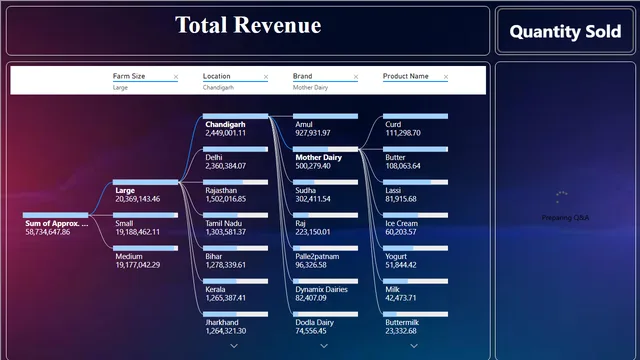Click the Quantity Sold card title

[x=565, y=31]
